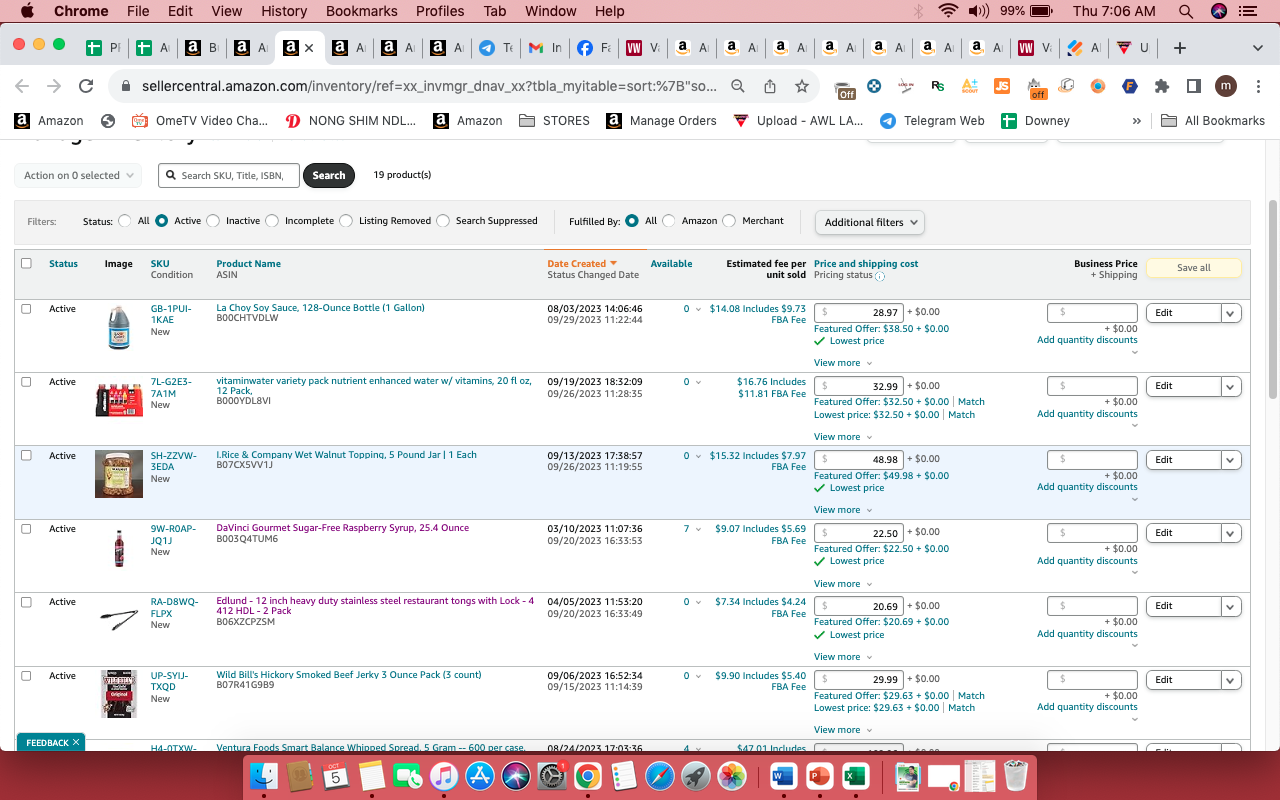The image size is (1280, 800).
Task: Open Manage Orders bookmark
Action: click(x=662, y=121)
